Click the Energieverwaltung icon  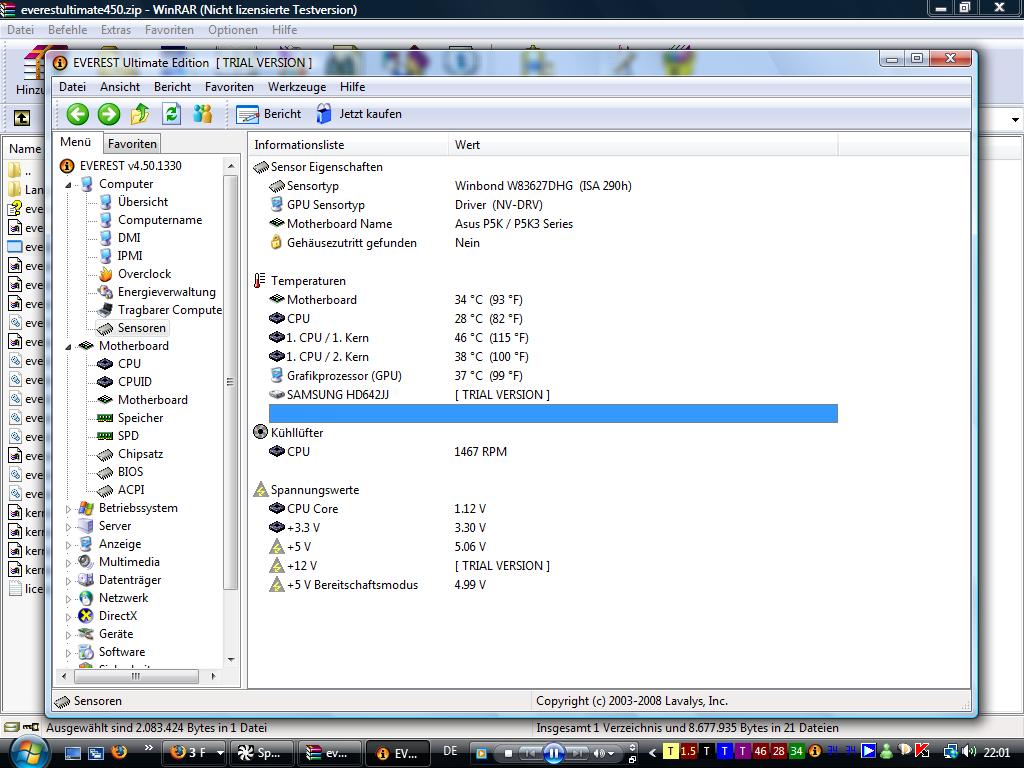pos(105,292)
